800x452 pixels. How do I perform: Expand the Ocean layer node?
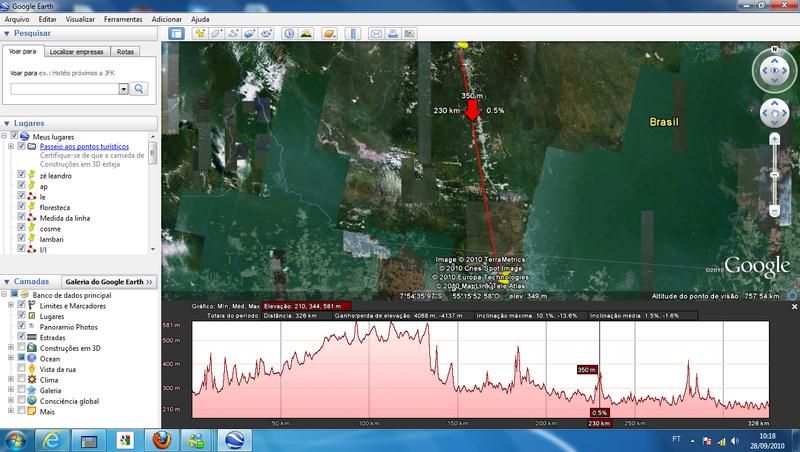[x=11, y=358]
